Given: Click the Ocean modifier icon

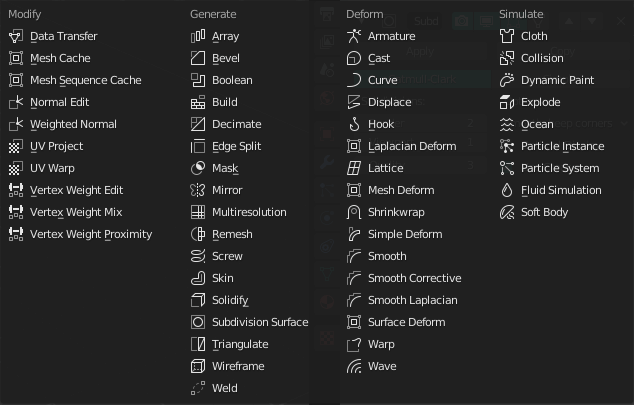Looking at the screenshot, I should coord(507,124).
